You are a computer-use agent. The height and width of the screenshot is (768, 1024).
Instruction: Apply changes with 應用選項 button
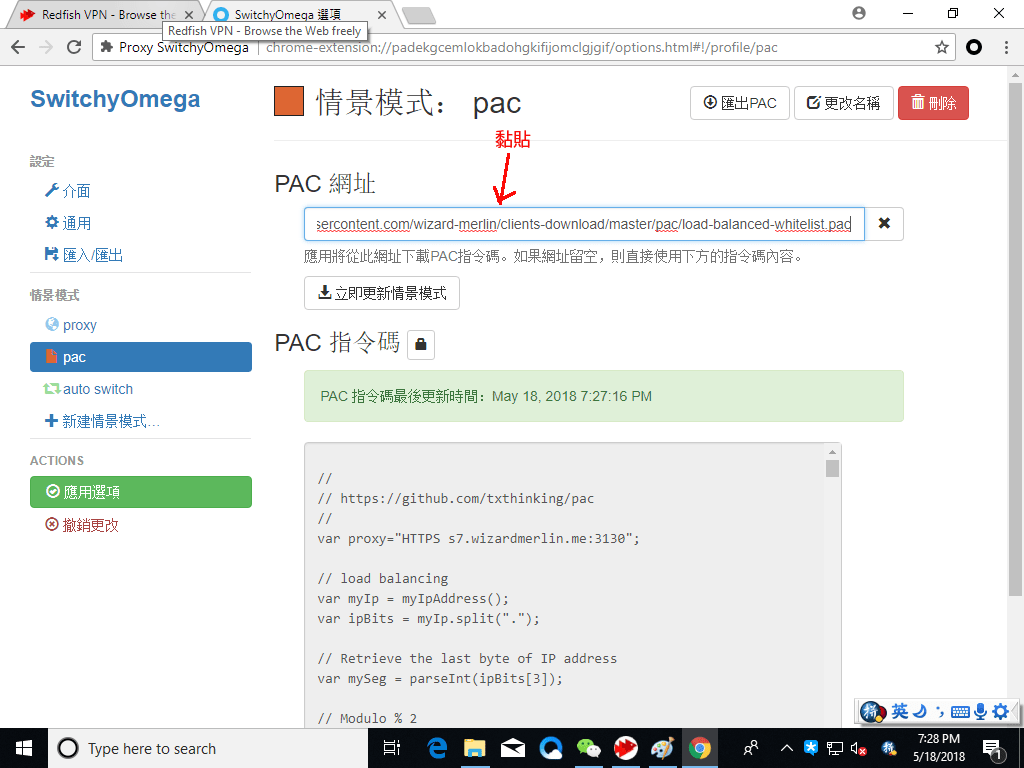coord(140,492)
